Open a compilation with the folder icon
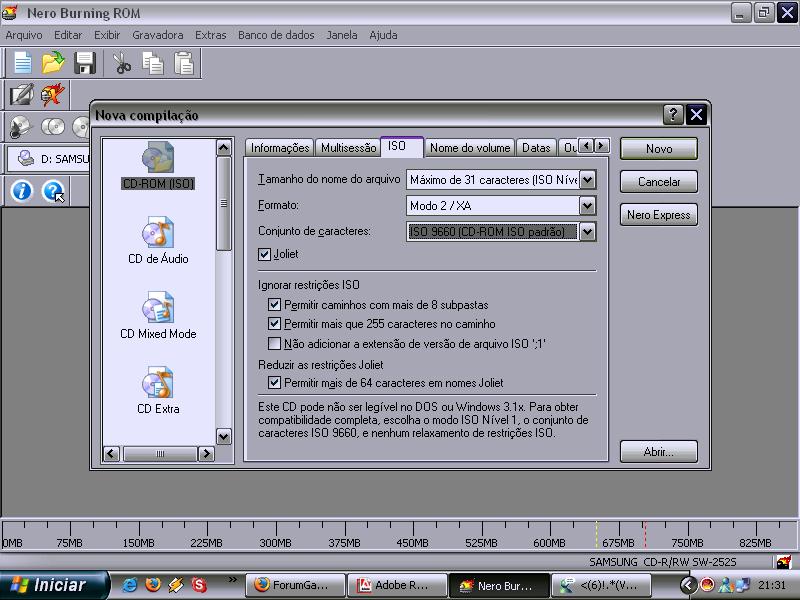Image resolution: width=800 pixels, height=600 pixels. click(53, 64)
